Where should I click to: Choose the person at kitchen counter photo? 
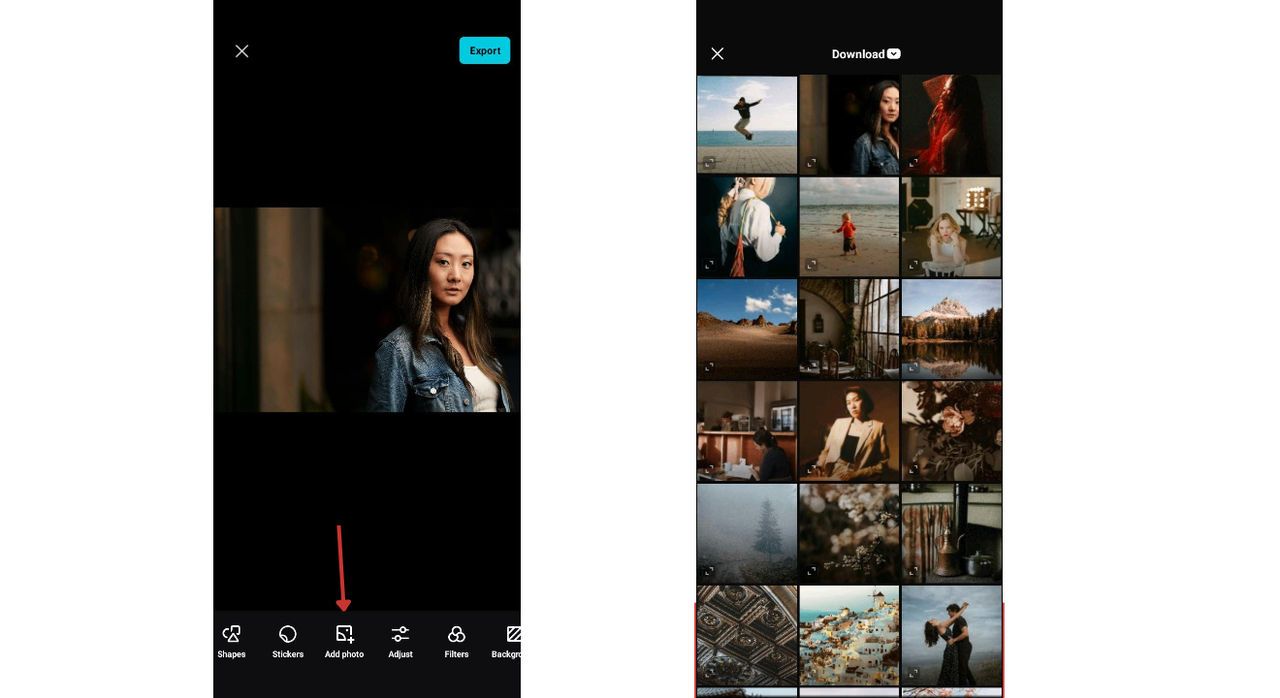click(747, 431)
